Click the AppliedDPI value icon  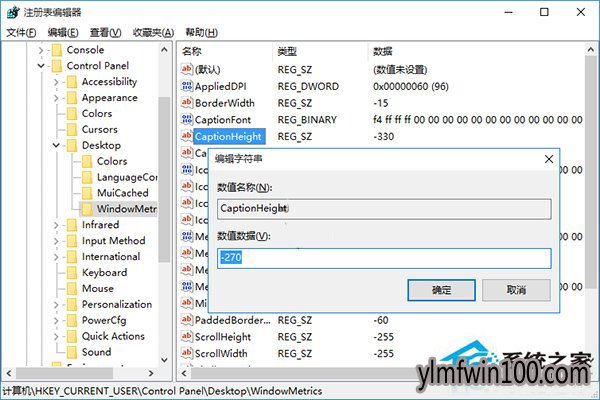click(x=187, y=86)
